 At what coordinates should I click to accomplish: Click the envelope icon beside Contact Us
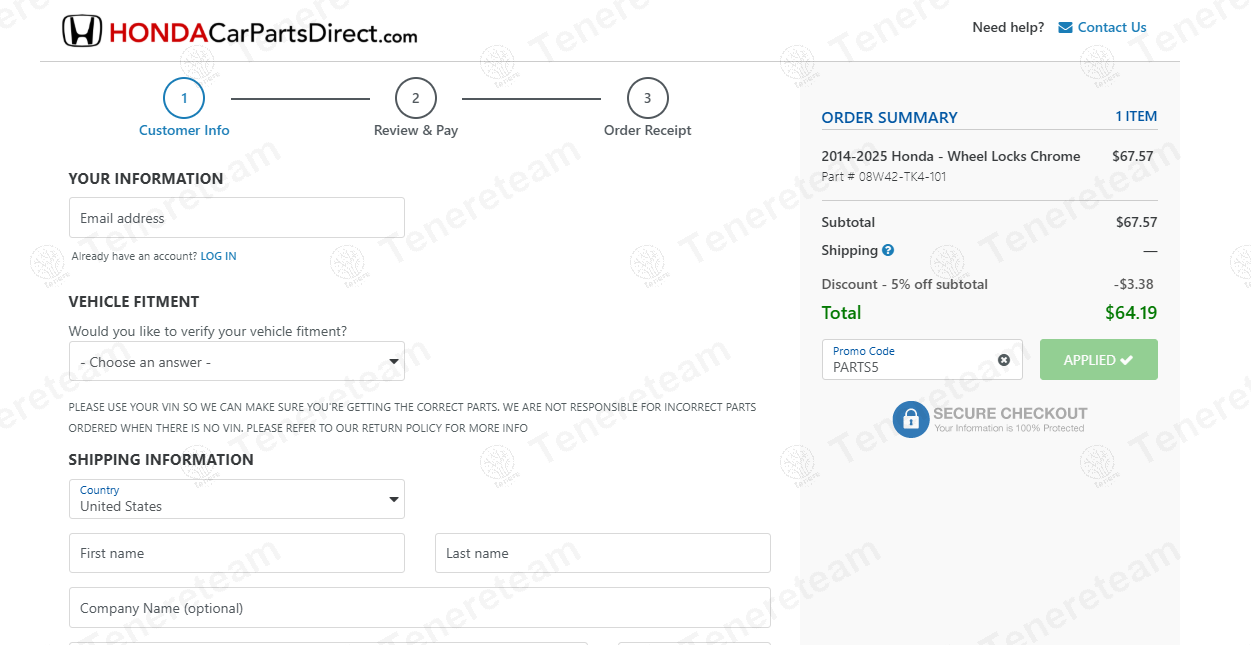click(x=1065, y=28)
